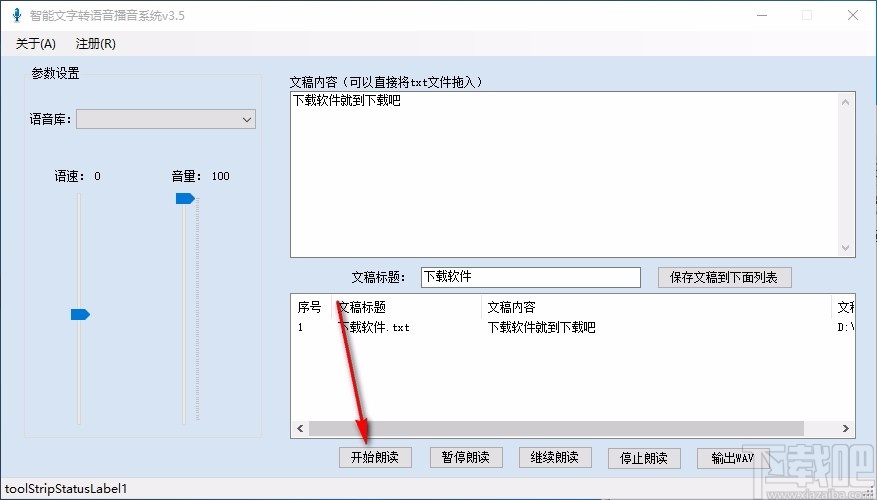Click the 开始朗读 button

tap(375, 457)
